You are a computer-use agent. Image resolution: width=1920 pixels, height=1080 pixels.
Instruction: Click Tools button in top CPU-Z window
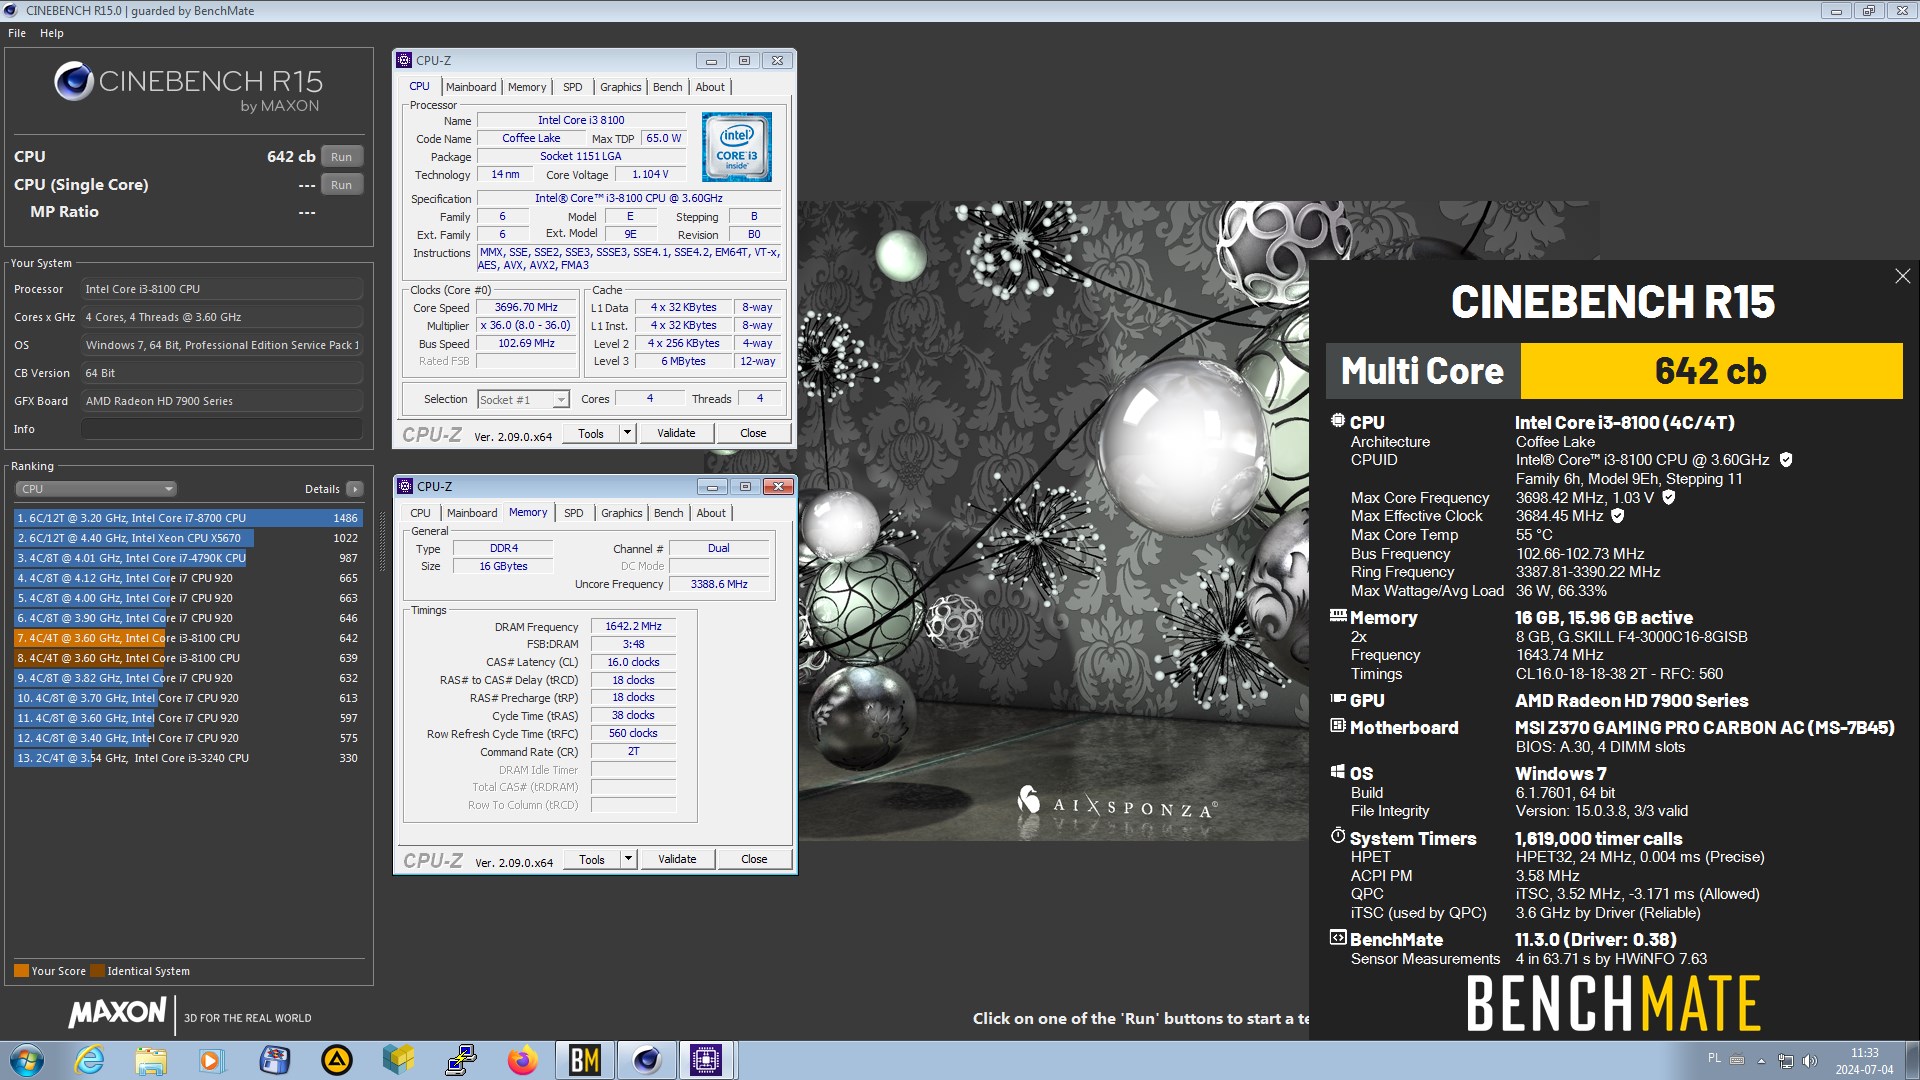[591, 433]
